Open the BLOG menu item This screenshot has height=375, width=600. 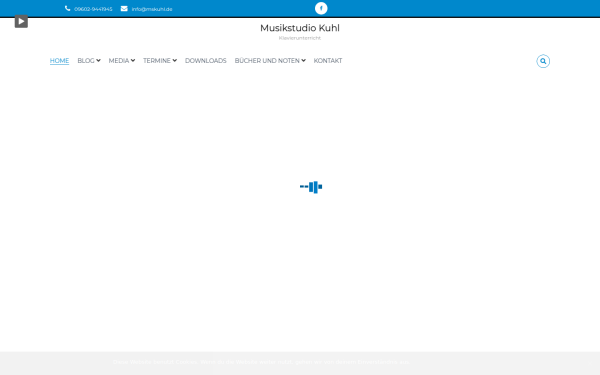coord(86,61)
